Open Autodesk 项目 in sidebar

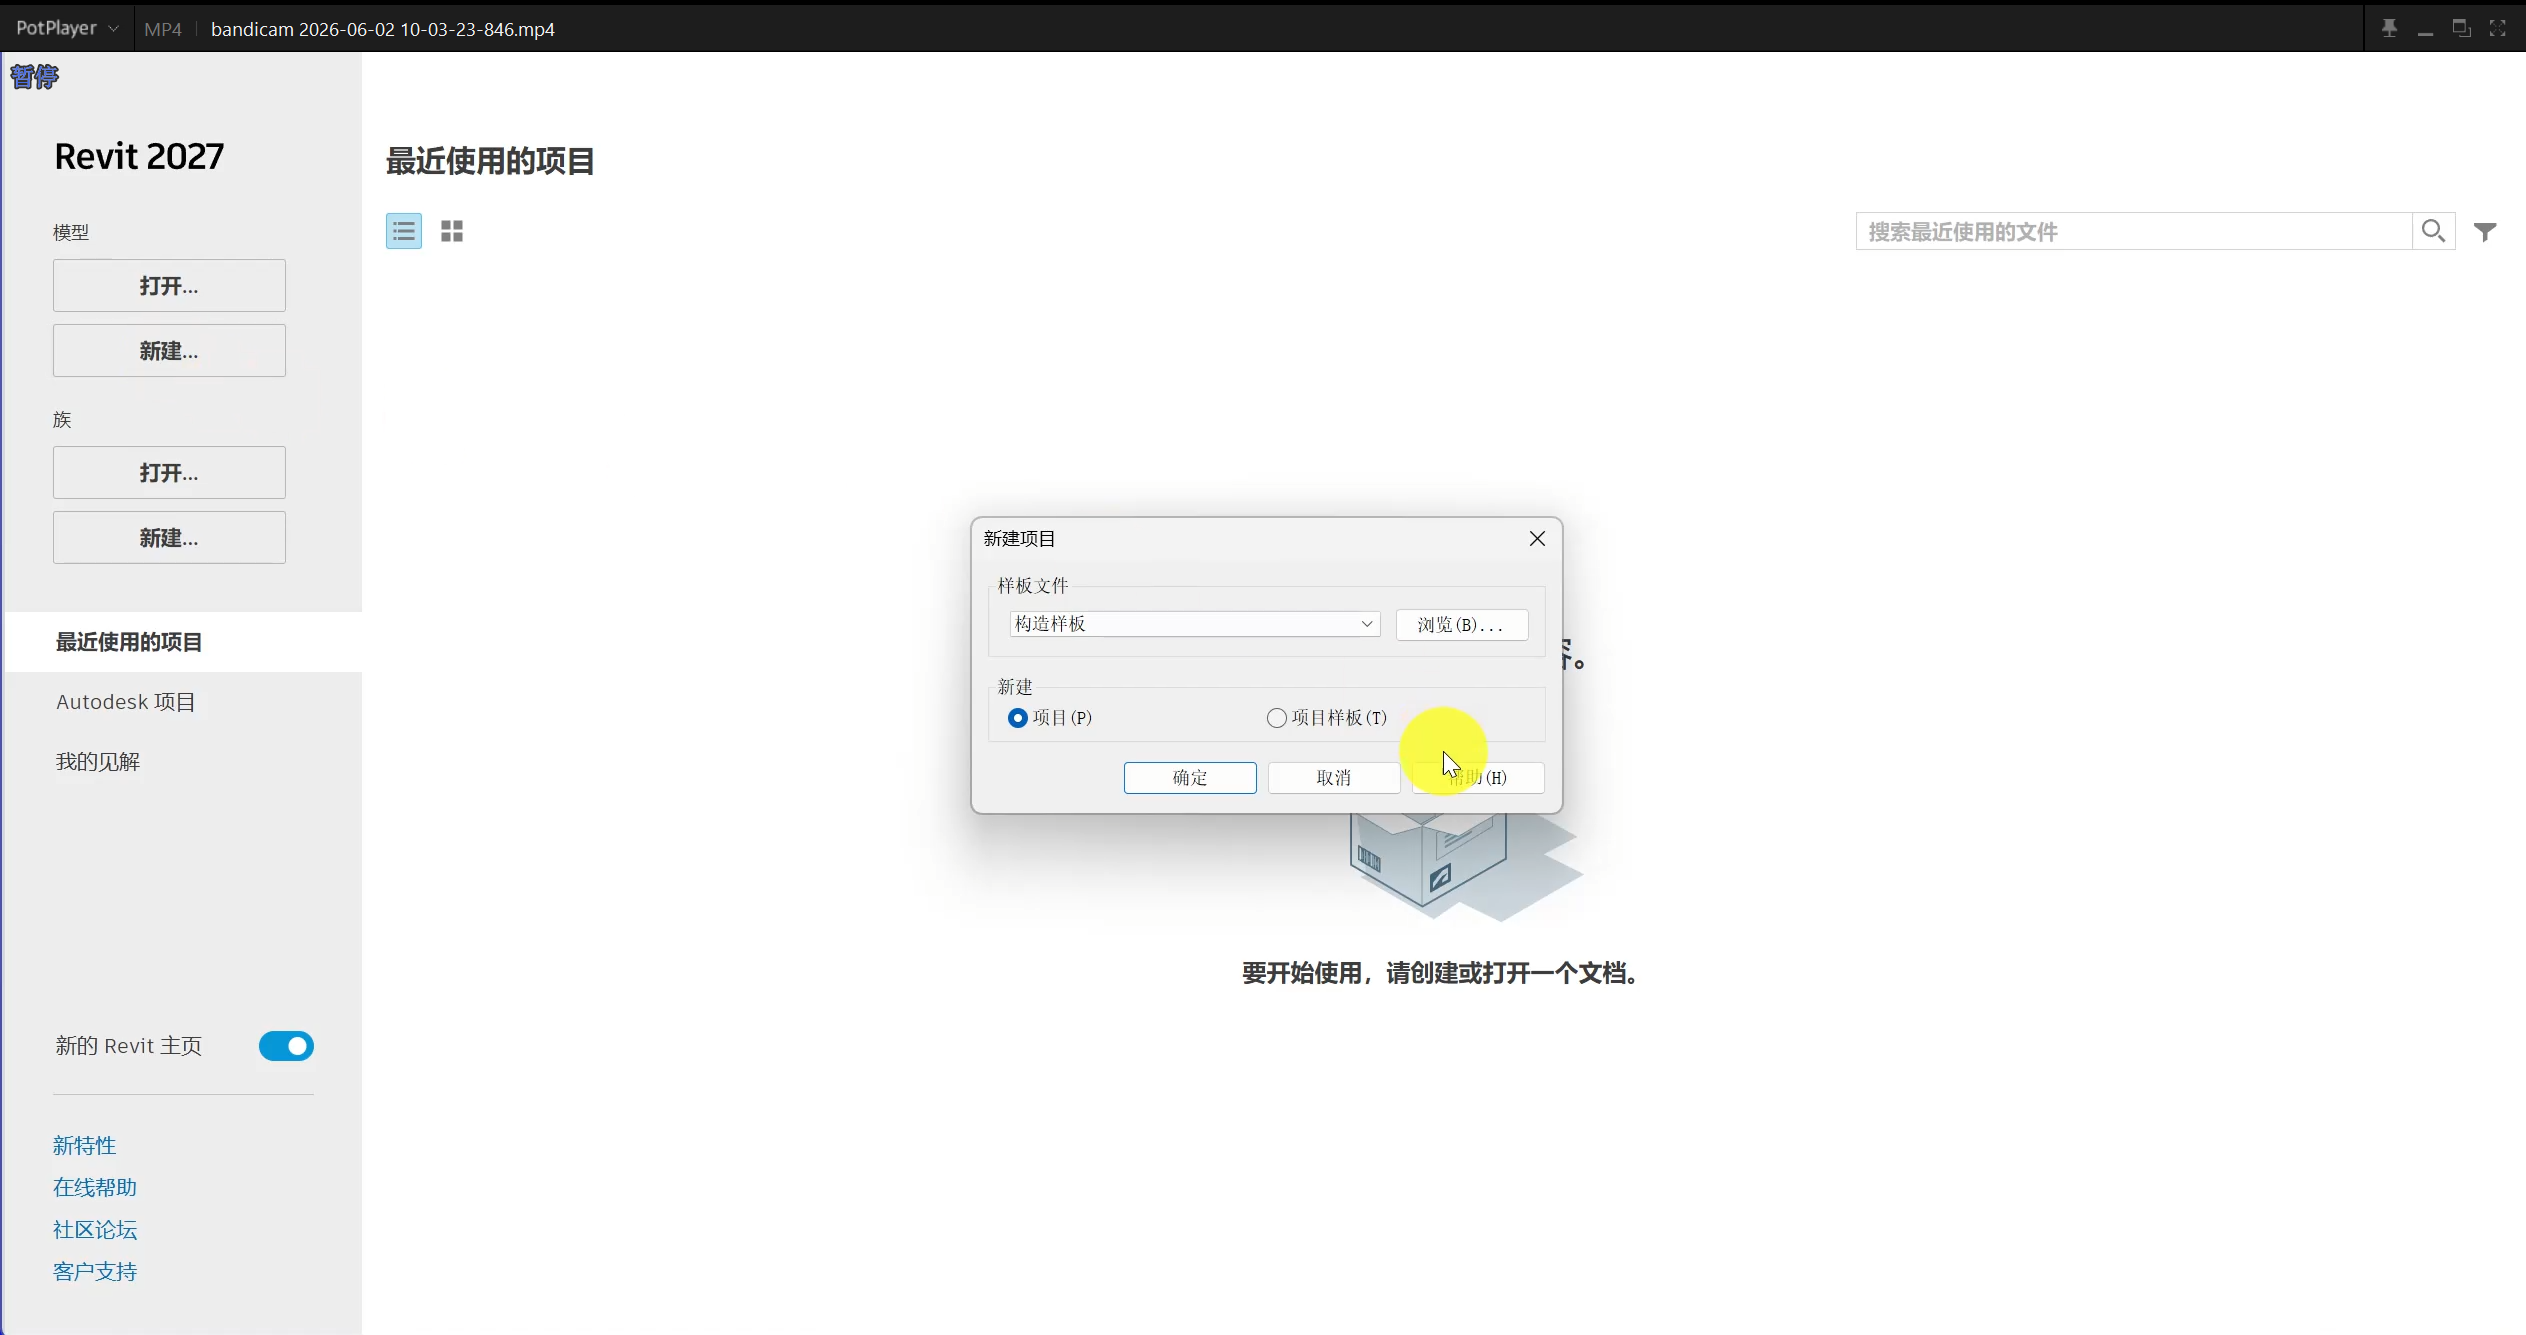[x=126, y=702]
